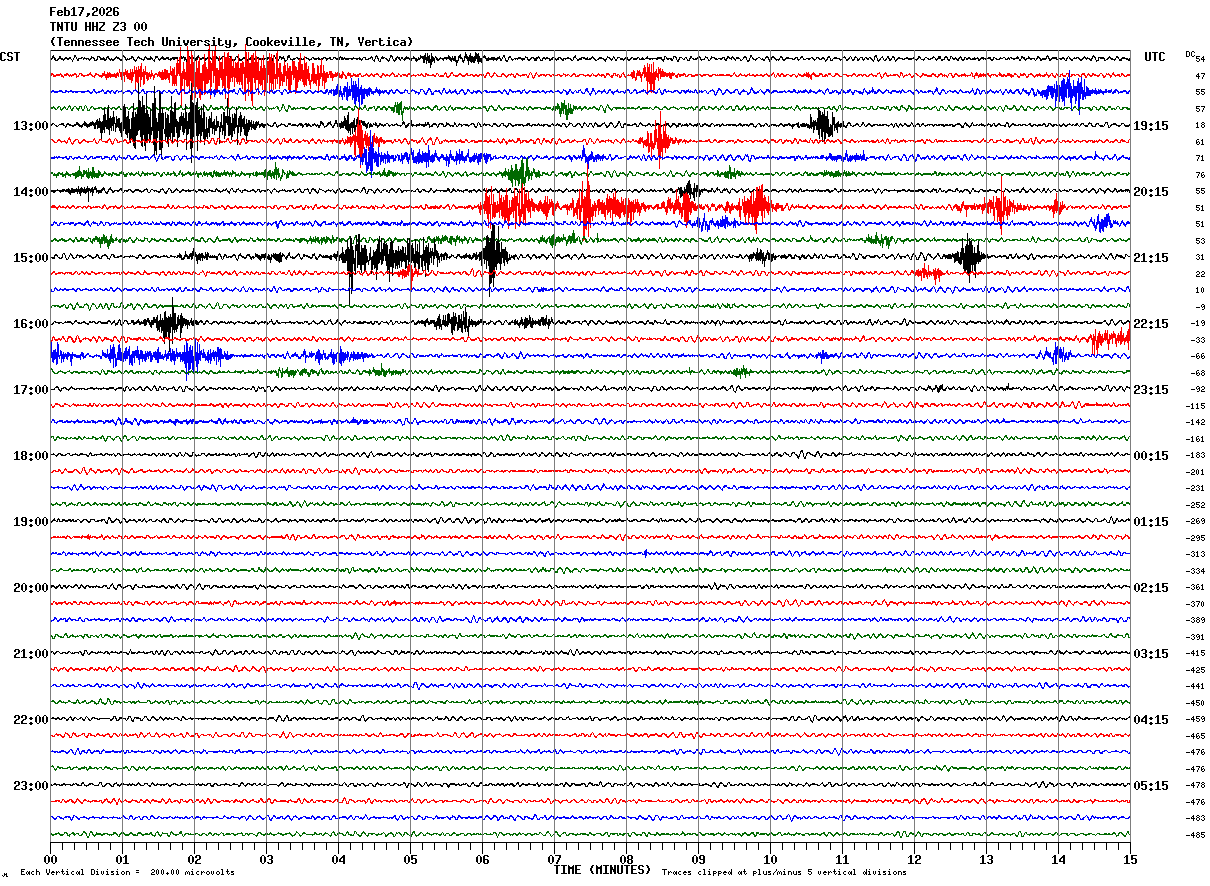The image size is (1210, 886).
Task: Select the 13:00 CST time marker
Action: (x=30, y=126)
